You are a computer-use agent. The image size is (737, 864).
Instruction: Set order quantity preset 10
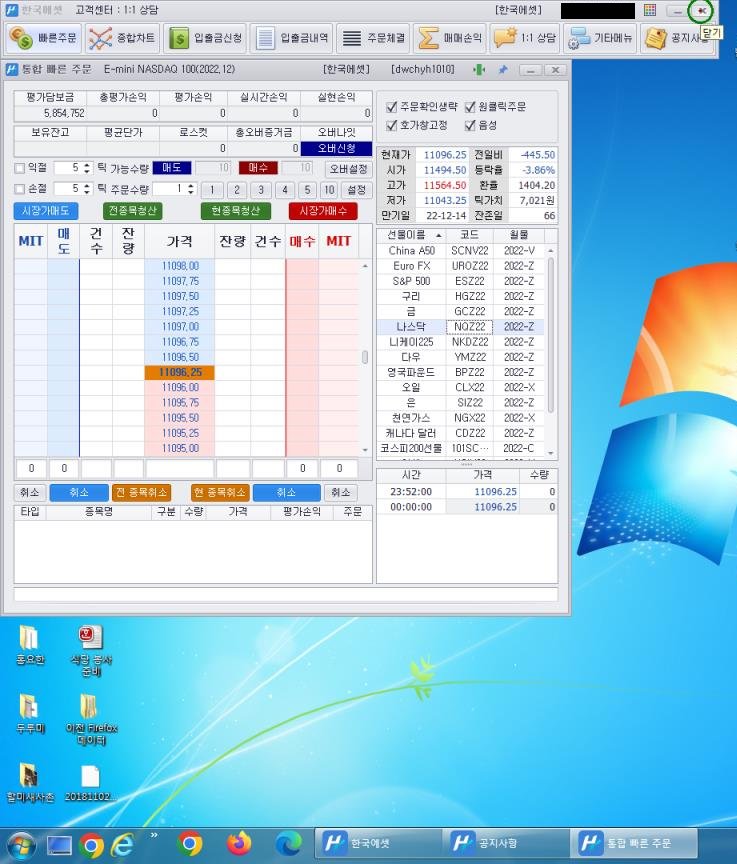coord(329,190)
